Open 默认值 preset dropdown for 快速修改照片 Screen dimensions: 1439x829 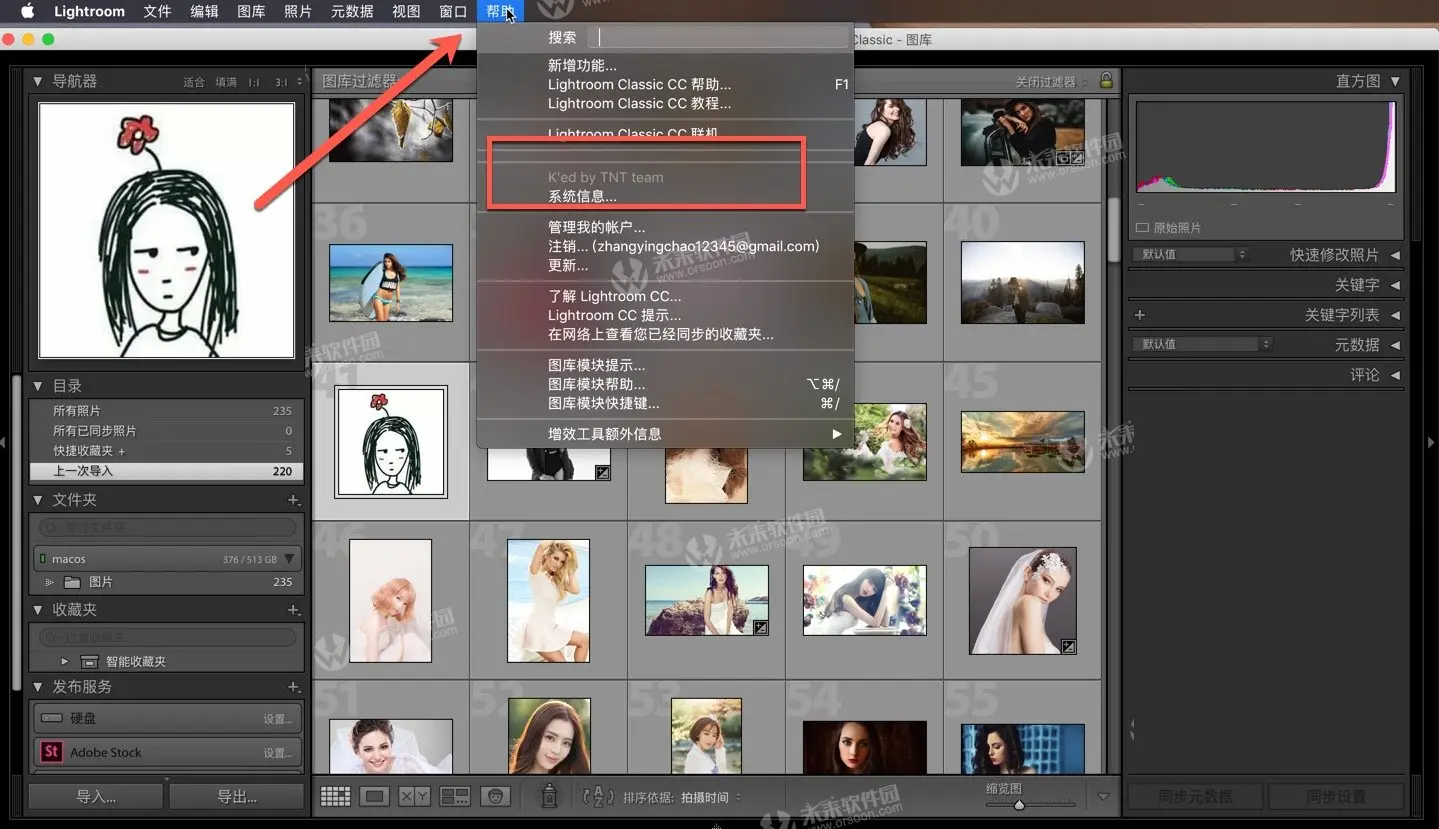tap(1190, 254)
